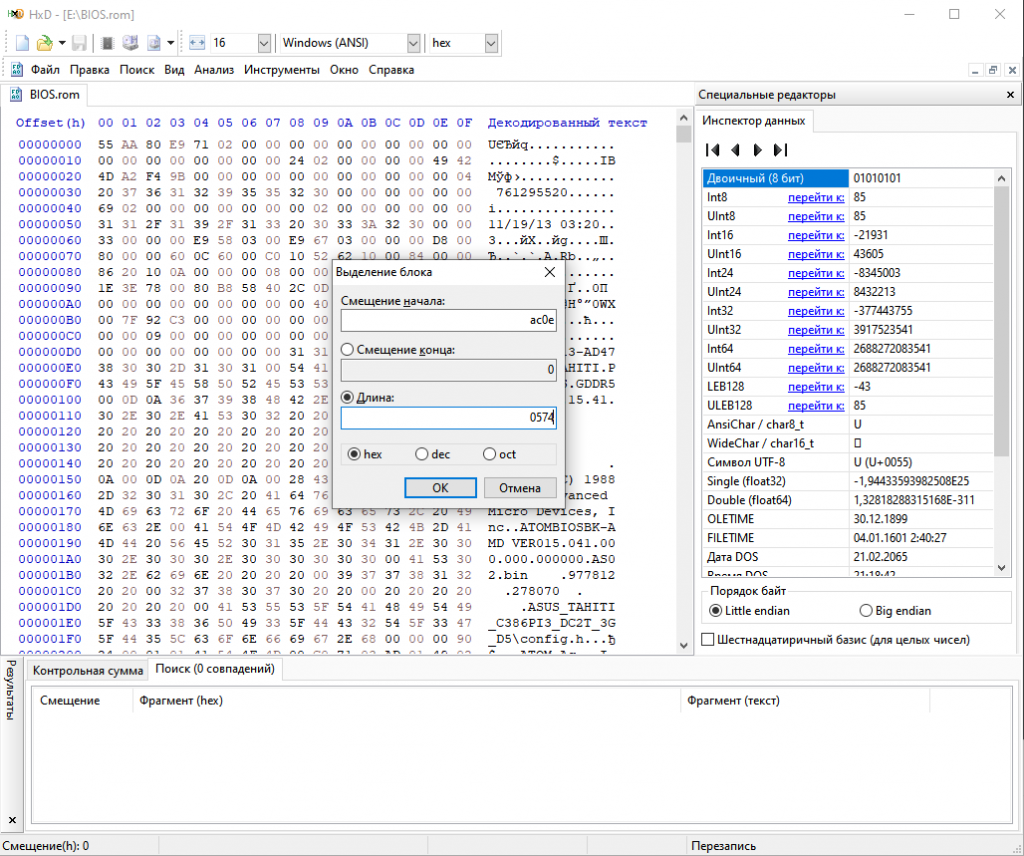Open the hex offset base dropdown
The height and width of the screenshot is (856, 1024).
(491, 43)
